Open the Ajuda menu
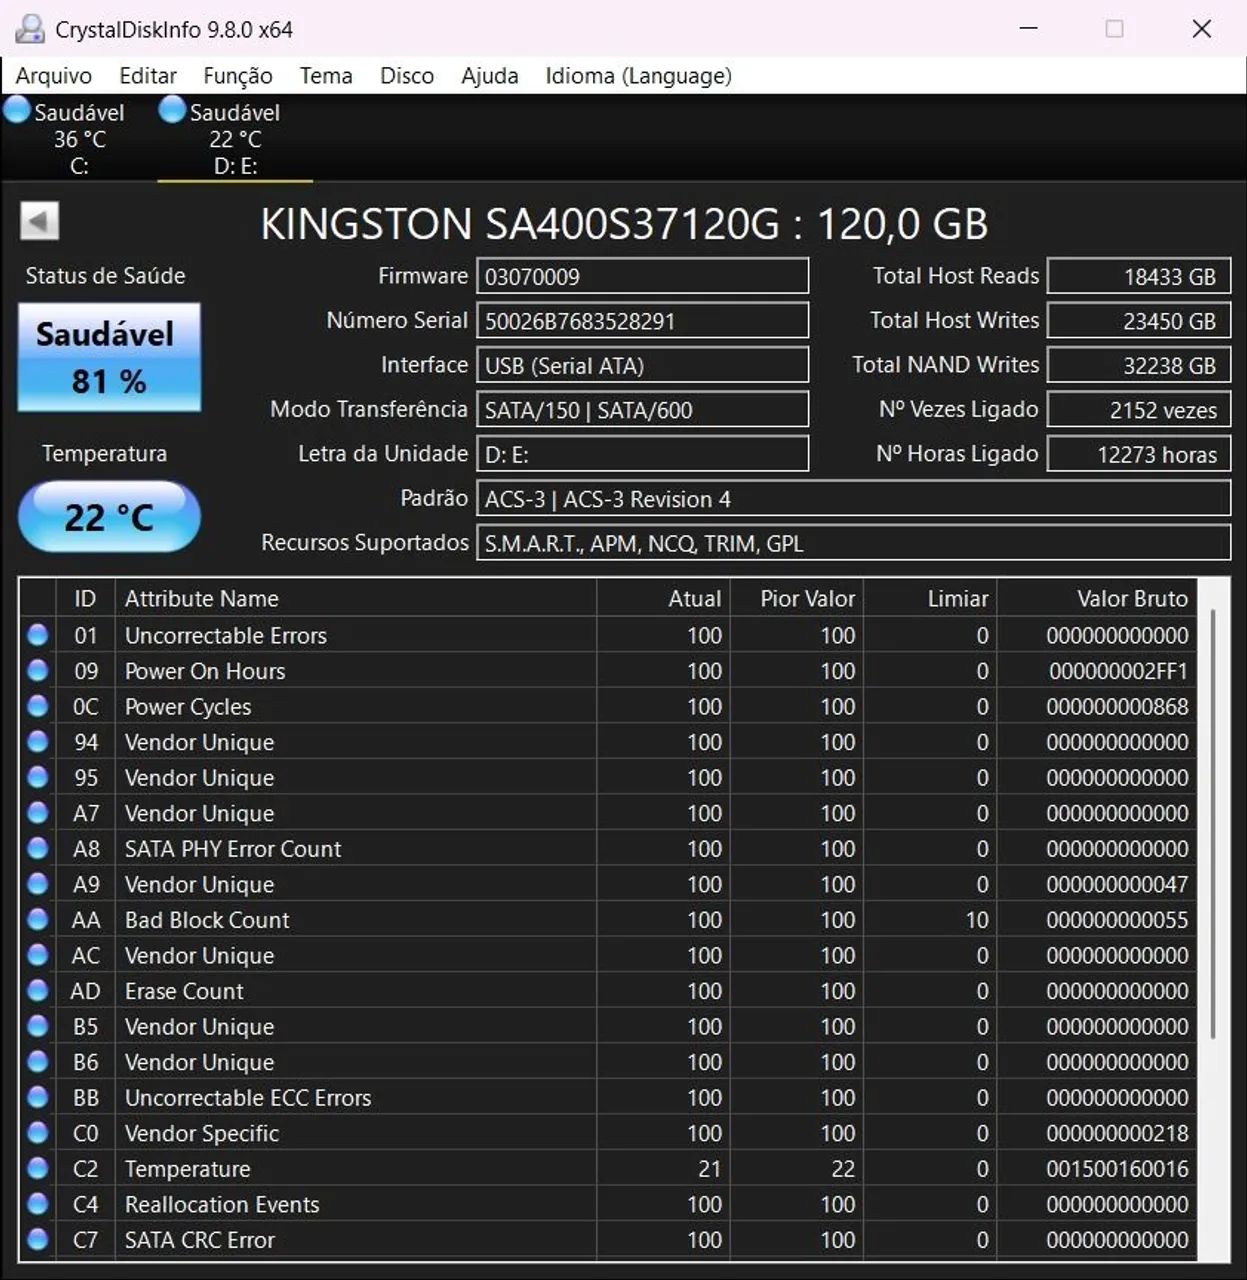 click(490, 76)
